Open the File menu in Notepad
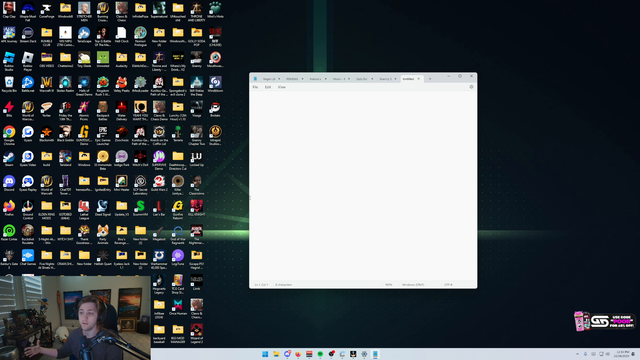 [x=255, y=87]
